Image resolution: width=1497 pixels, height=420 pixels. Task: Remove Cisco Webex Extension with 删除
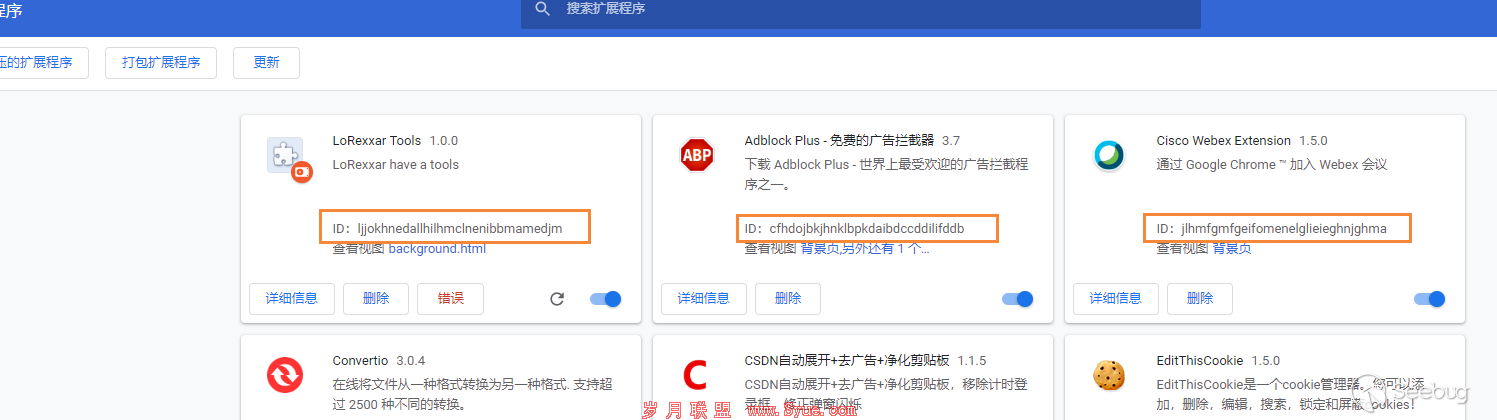click(x=1200, y=298)
